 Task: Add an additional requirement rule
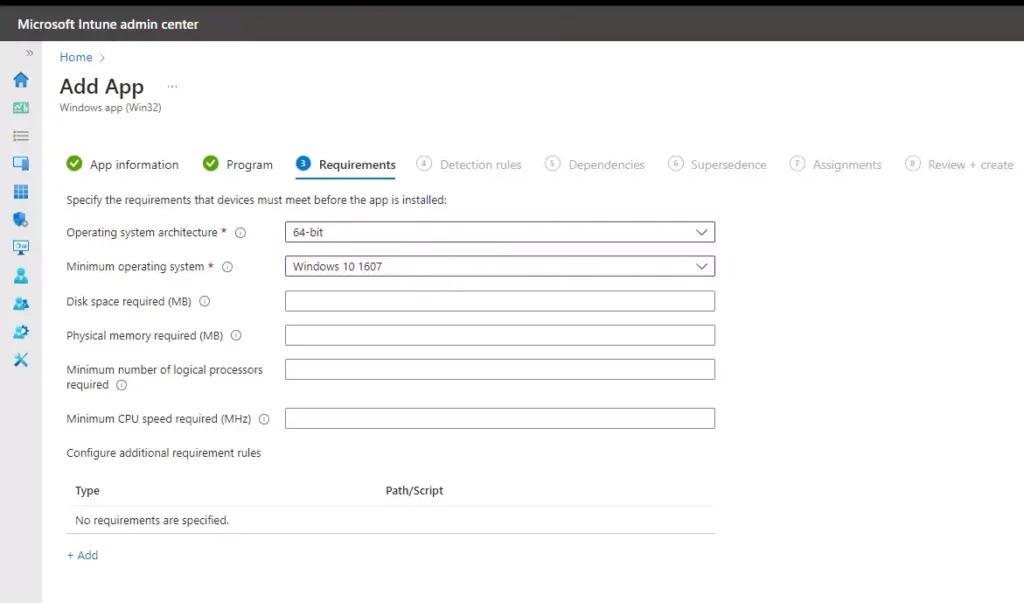[82, 555]
